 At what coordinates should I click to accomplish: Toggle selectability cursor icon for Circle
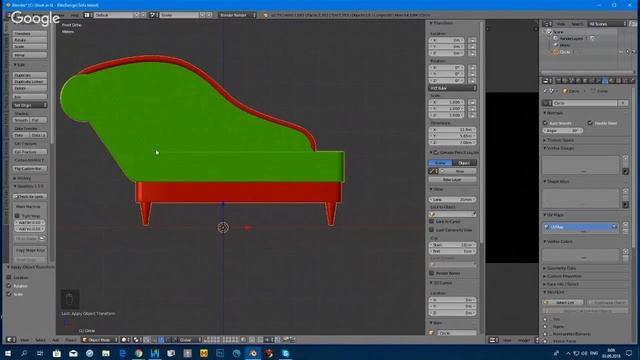coord(628,52)
